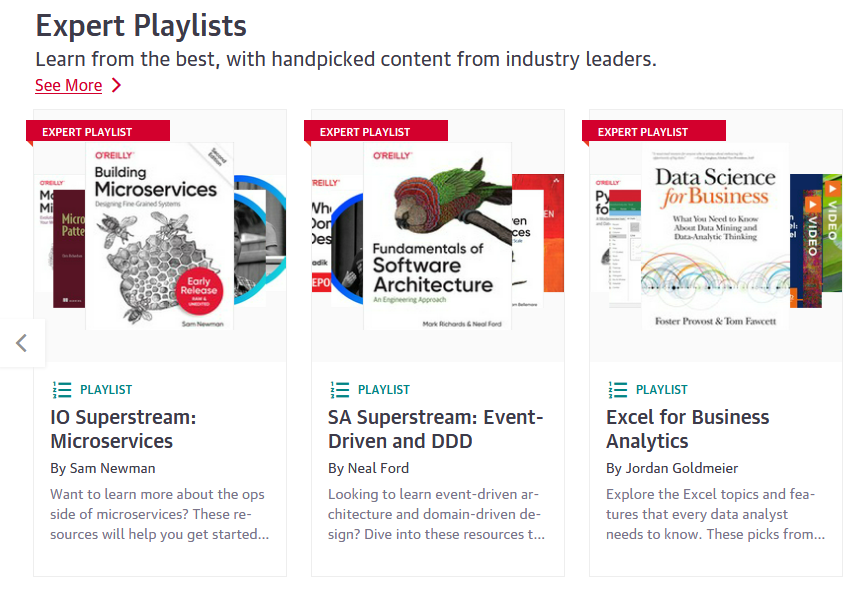Open the Building Microservices book cover
855x592 pixels.
[159, 236]
